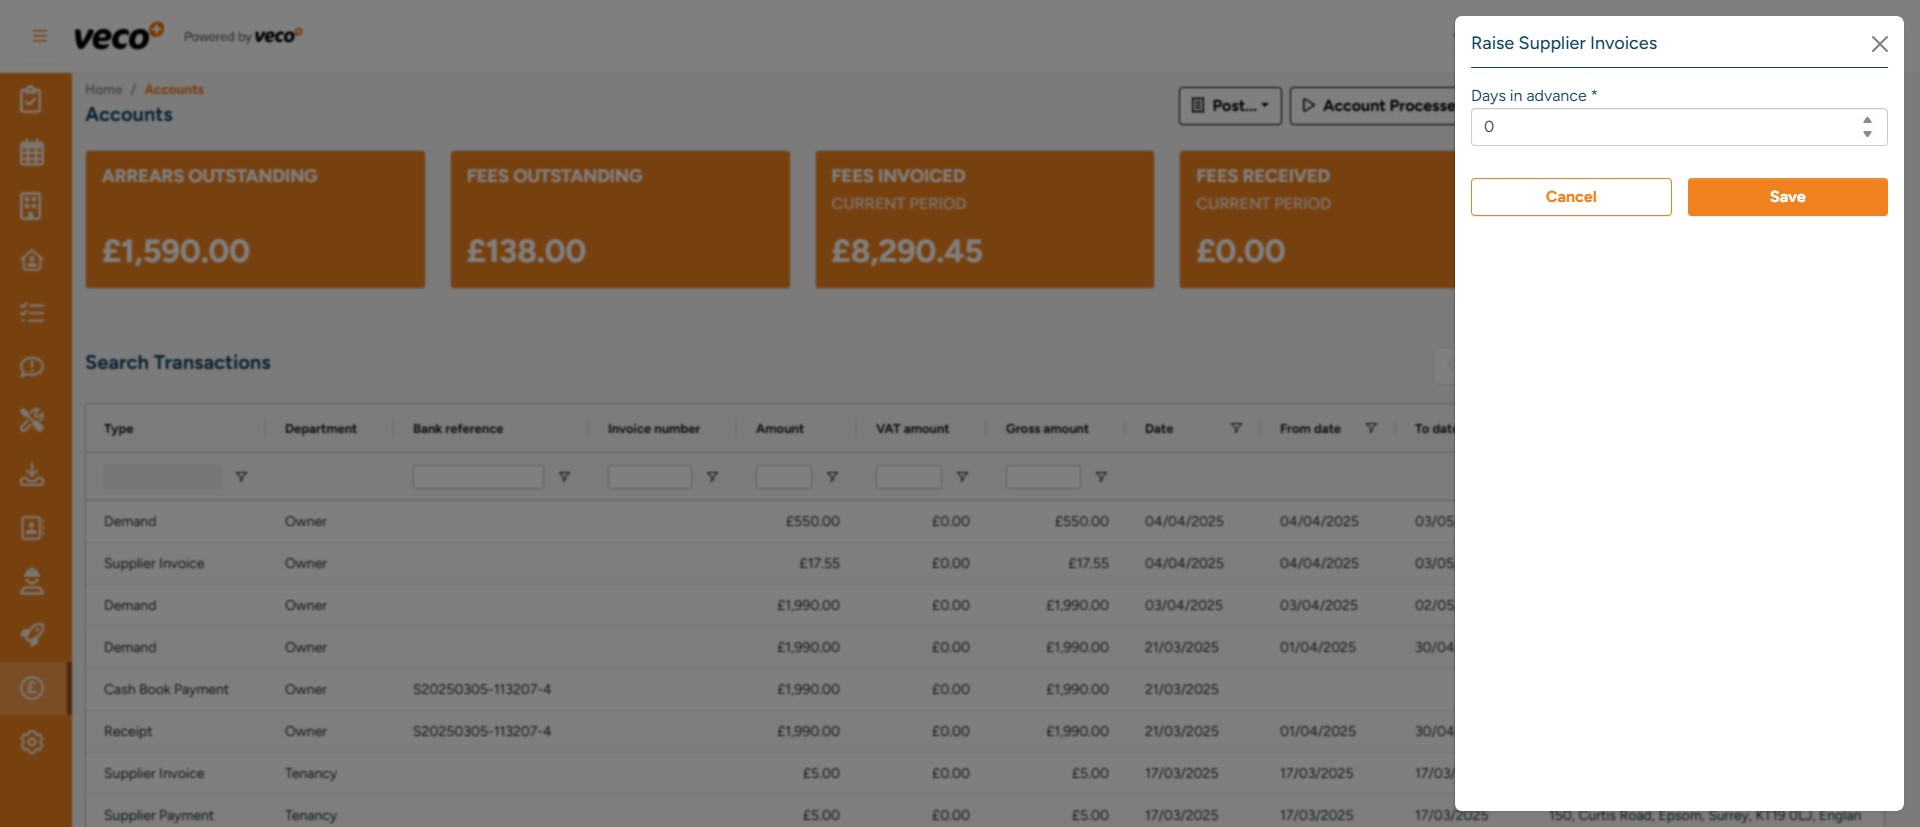
Task: Open the Type column filter icon
Action: (x=241, y=477)
